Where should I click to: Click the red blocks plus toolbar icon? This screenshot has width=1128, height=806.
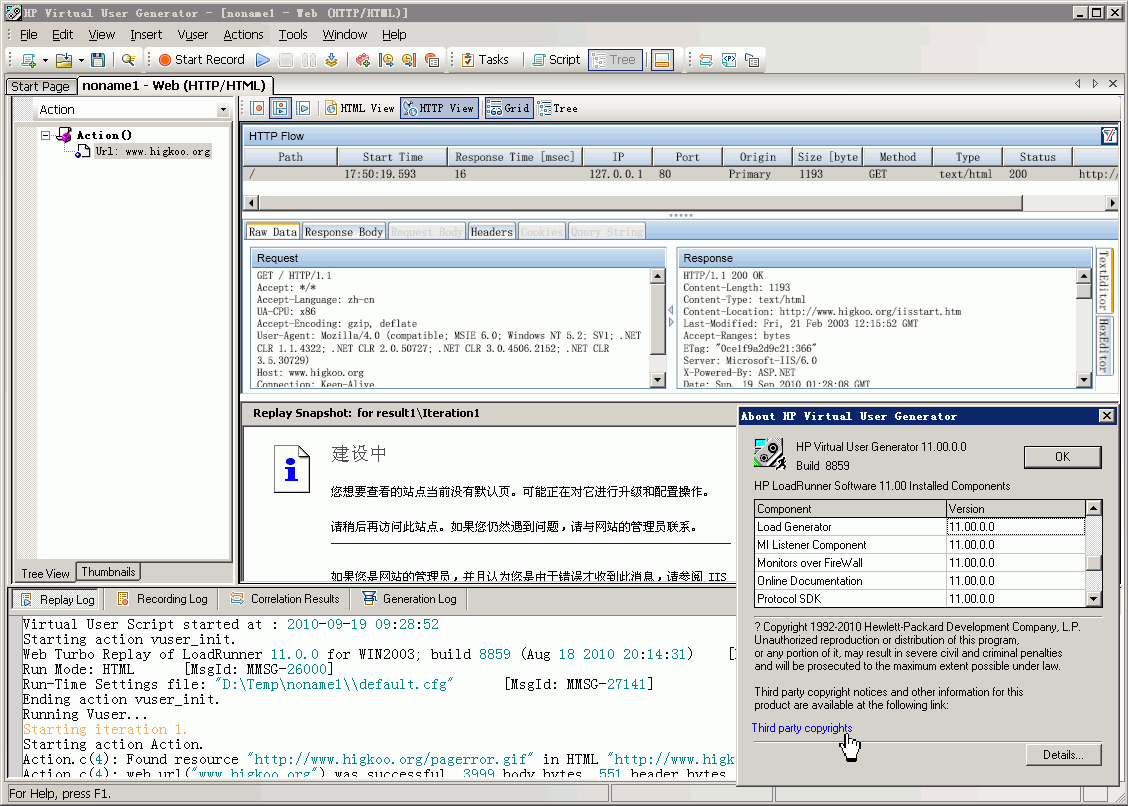tap(363, 60)
